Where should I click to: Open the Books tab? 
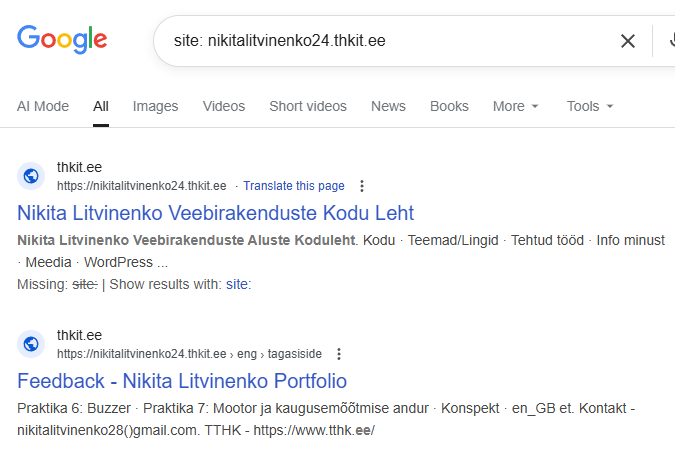pyautogui.click(x=449, y=106)
